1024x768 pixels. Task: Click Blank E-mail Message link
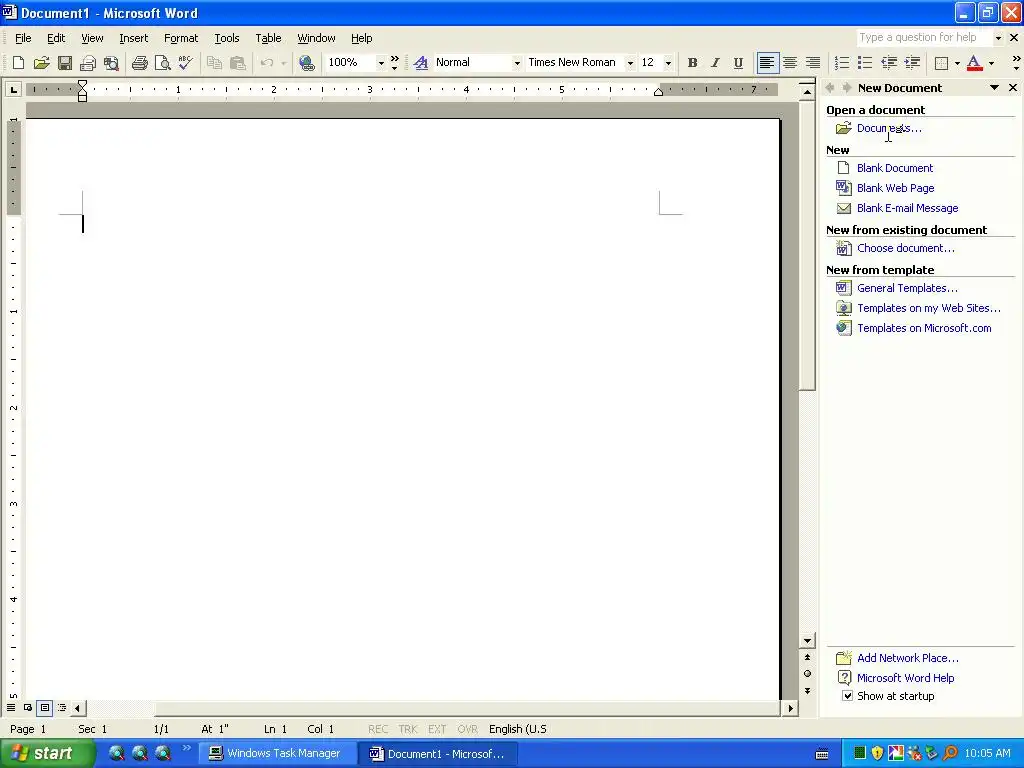908,208
